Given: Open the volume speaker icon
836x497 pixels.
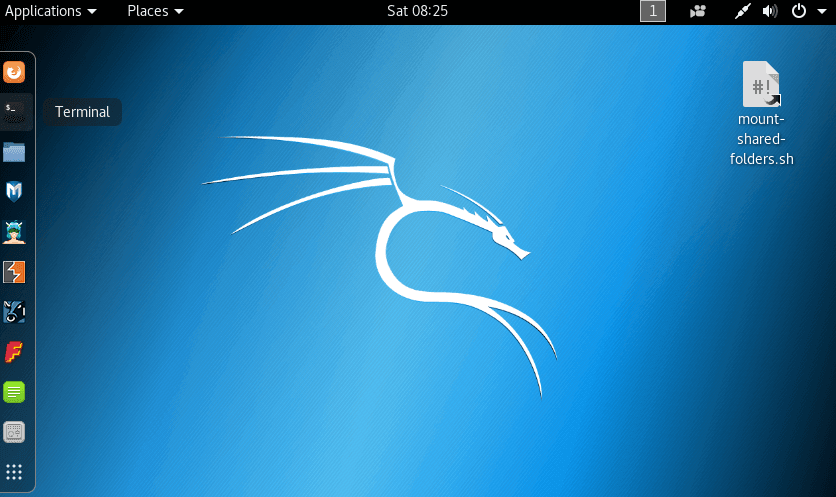Looking at the screenshot, I should pyautogui.click(x=770, y=11).
